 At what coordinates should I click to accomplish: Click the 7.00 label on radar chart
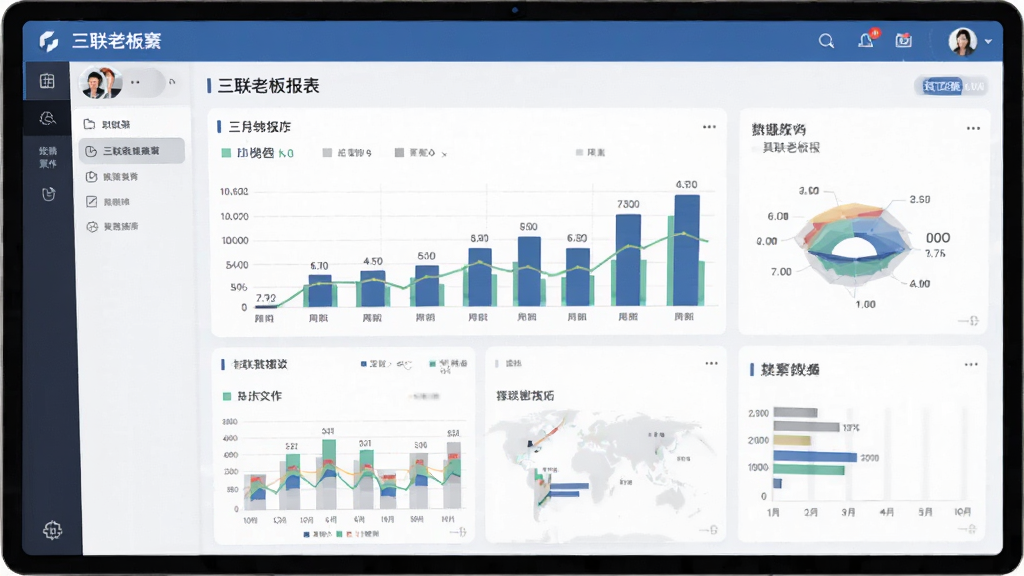pos(781,272)
